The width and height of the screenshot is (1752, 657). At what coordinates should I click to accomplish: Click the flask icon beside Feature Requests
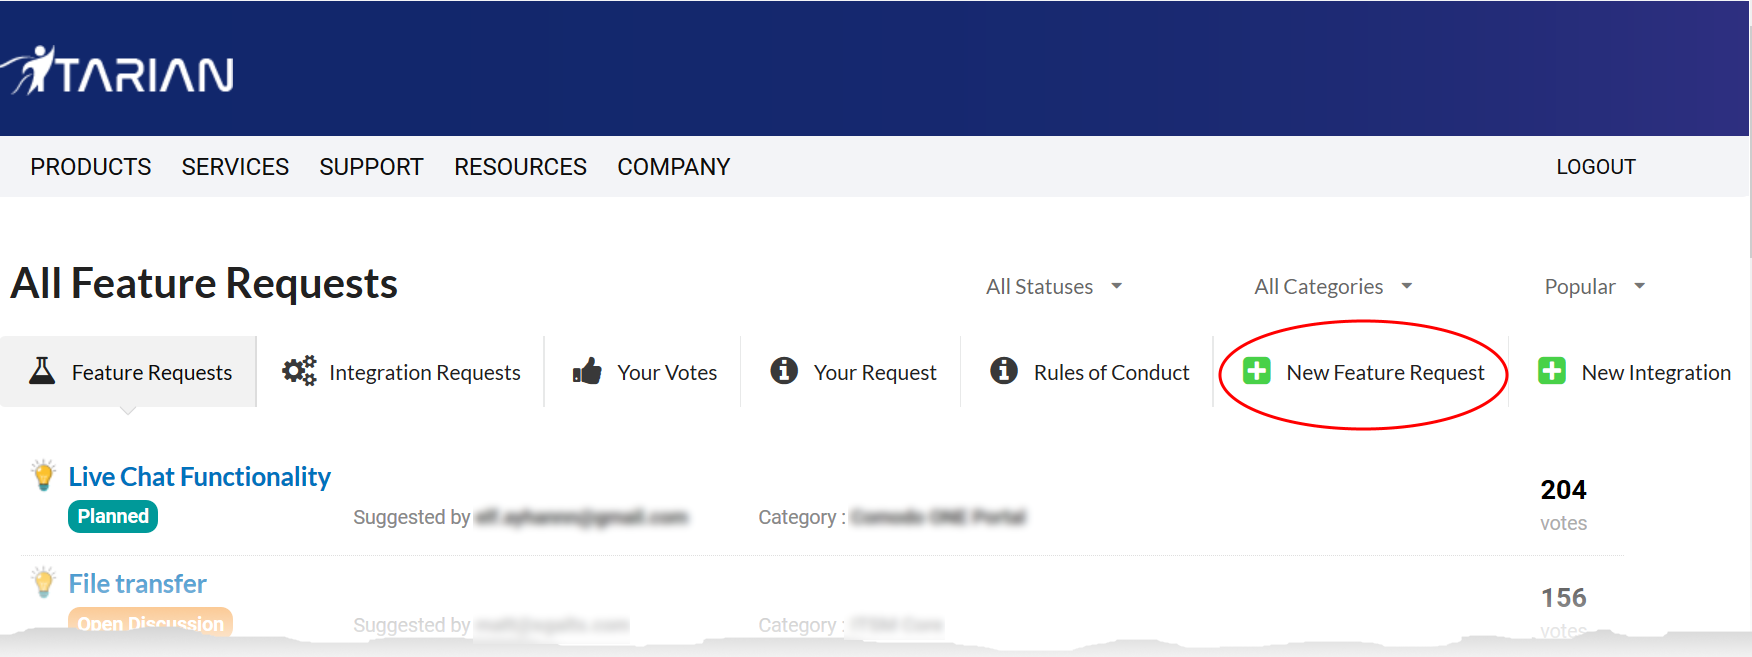[42, 371]
